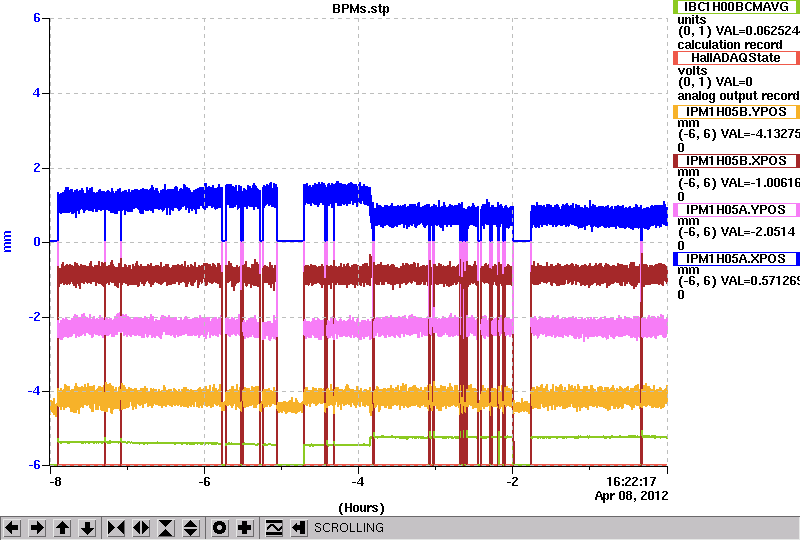
Task: Pan the plot upward with the up arrow
Action: [x=62, y=528]
